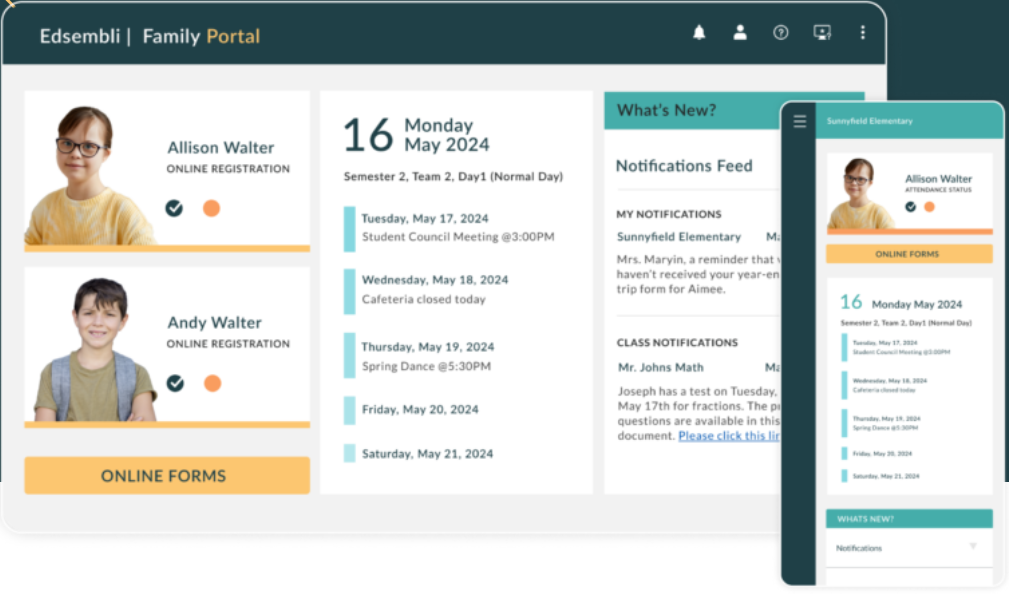Select the Tuesday, May 17, 2024 entry in desktop view
Viewport: 1009px width, 594px height.
click(425, 218)
